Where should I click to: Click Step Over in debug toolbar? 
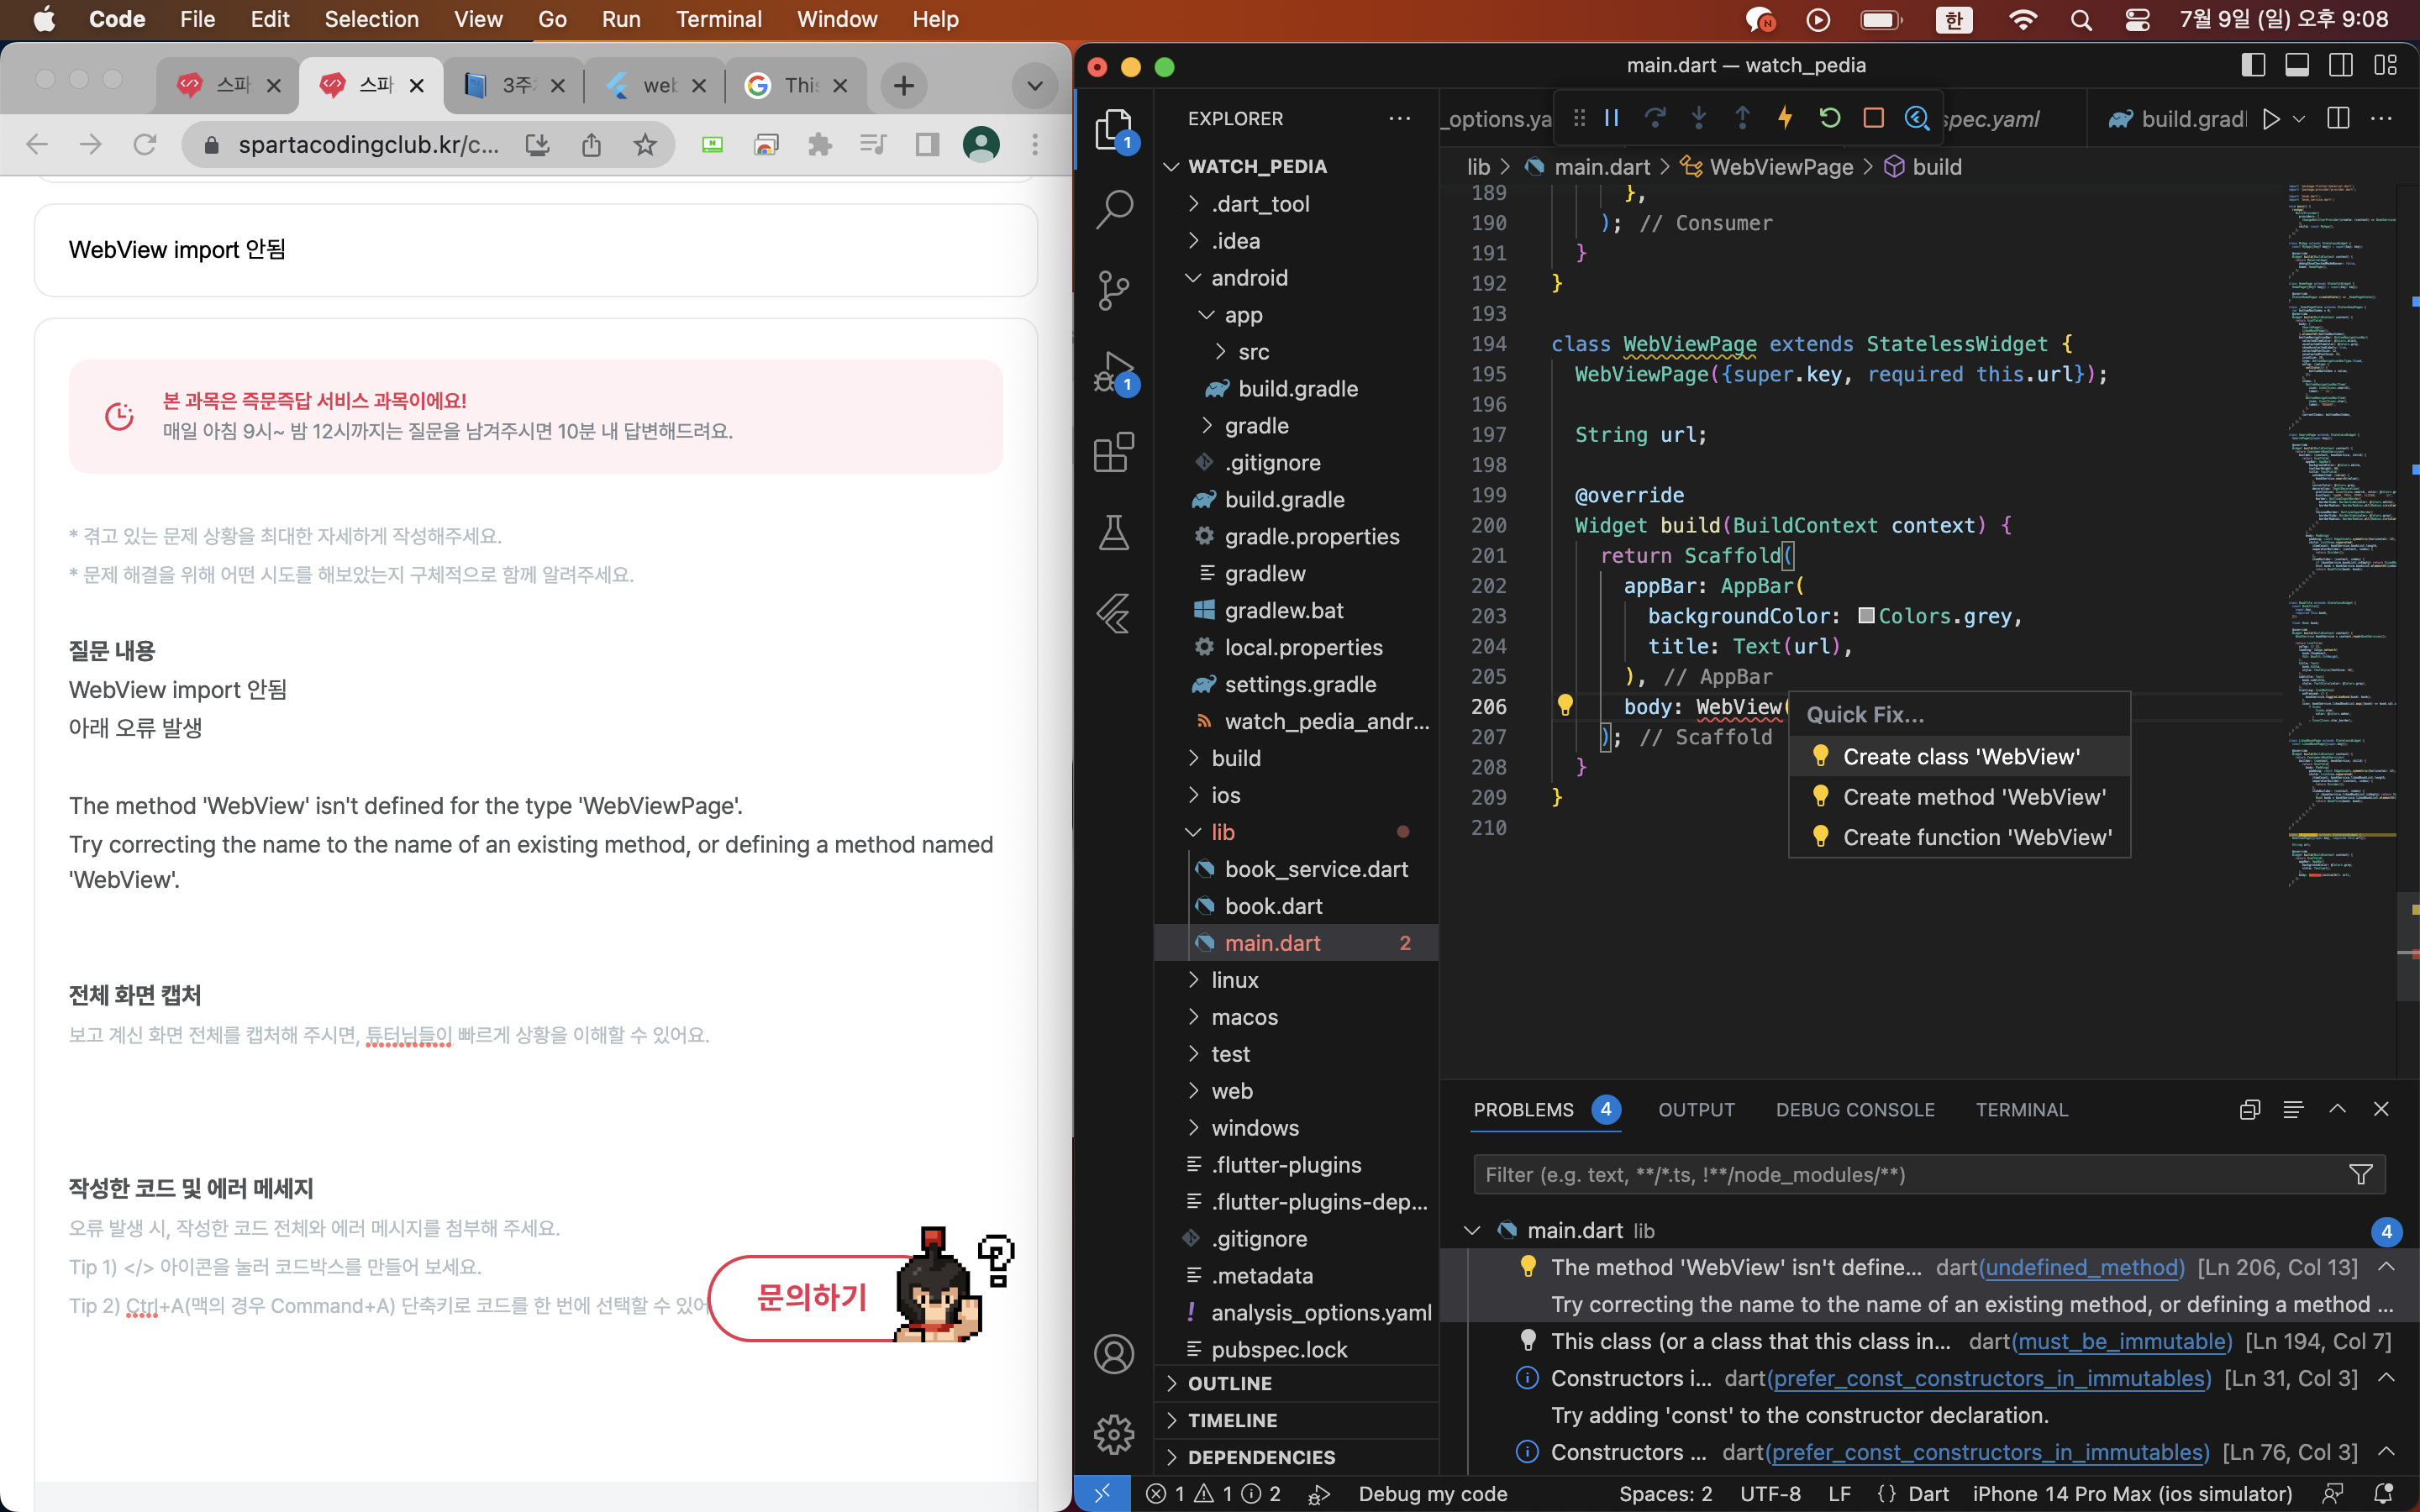(x=1655, y=118)
